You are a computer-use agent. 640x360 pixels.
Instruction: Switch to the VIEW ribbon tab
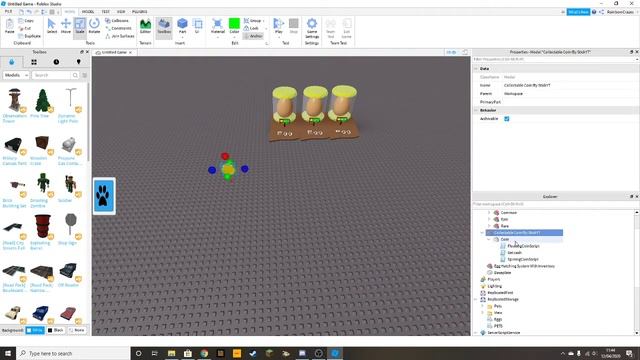point(121,11)
